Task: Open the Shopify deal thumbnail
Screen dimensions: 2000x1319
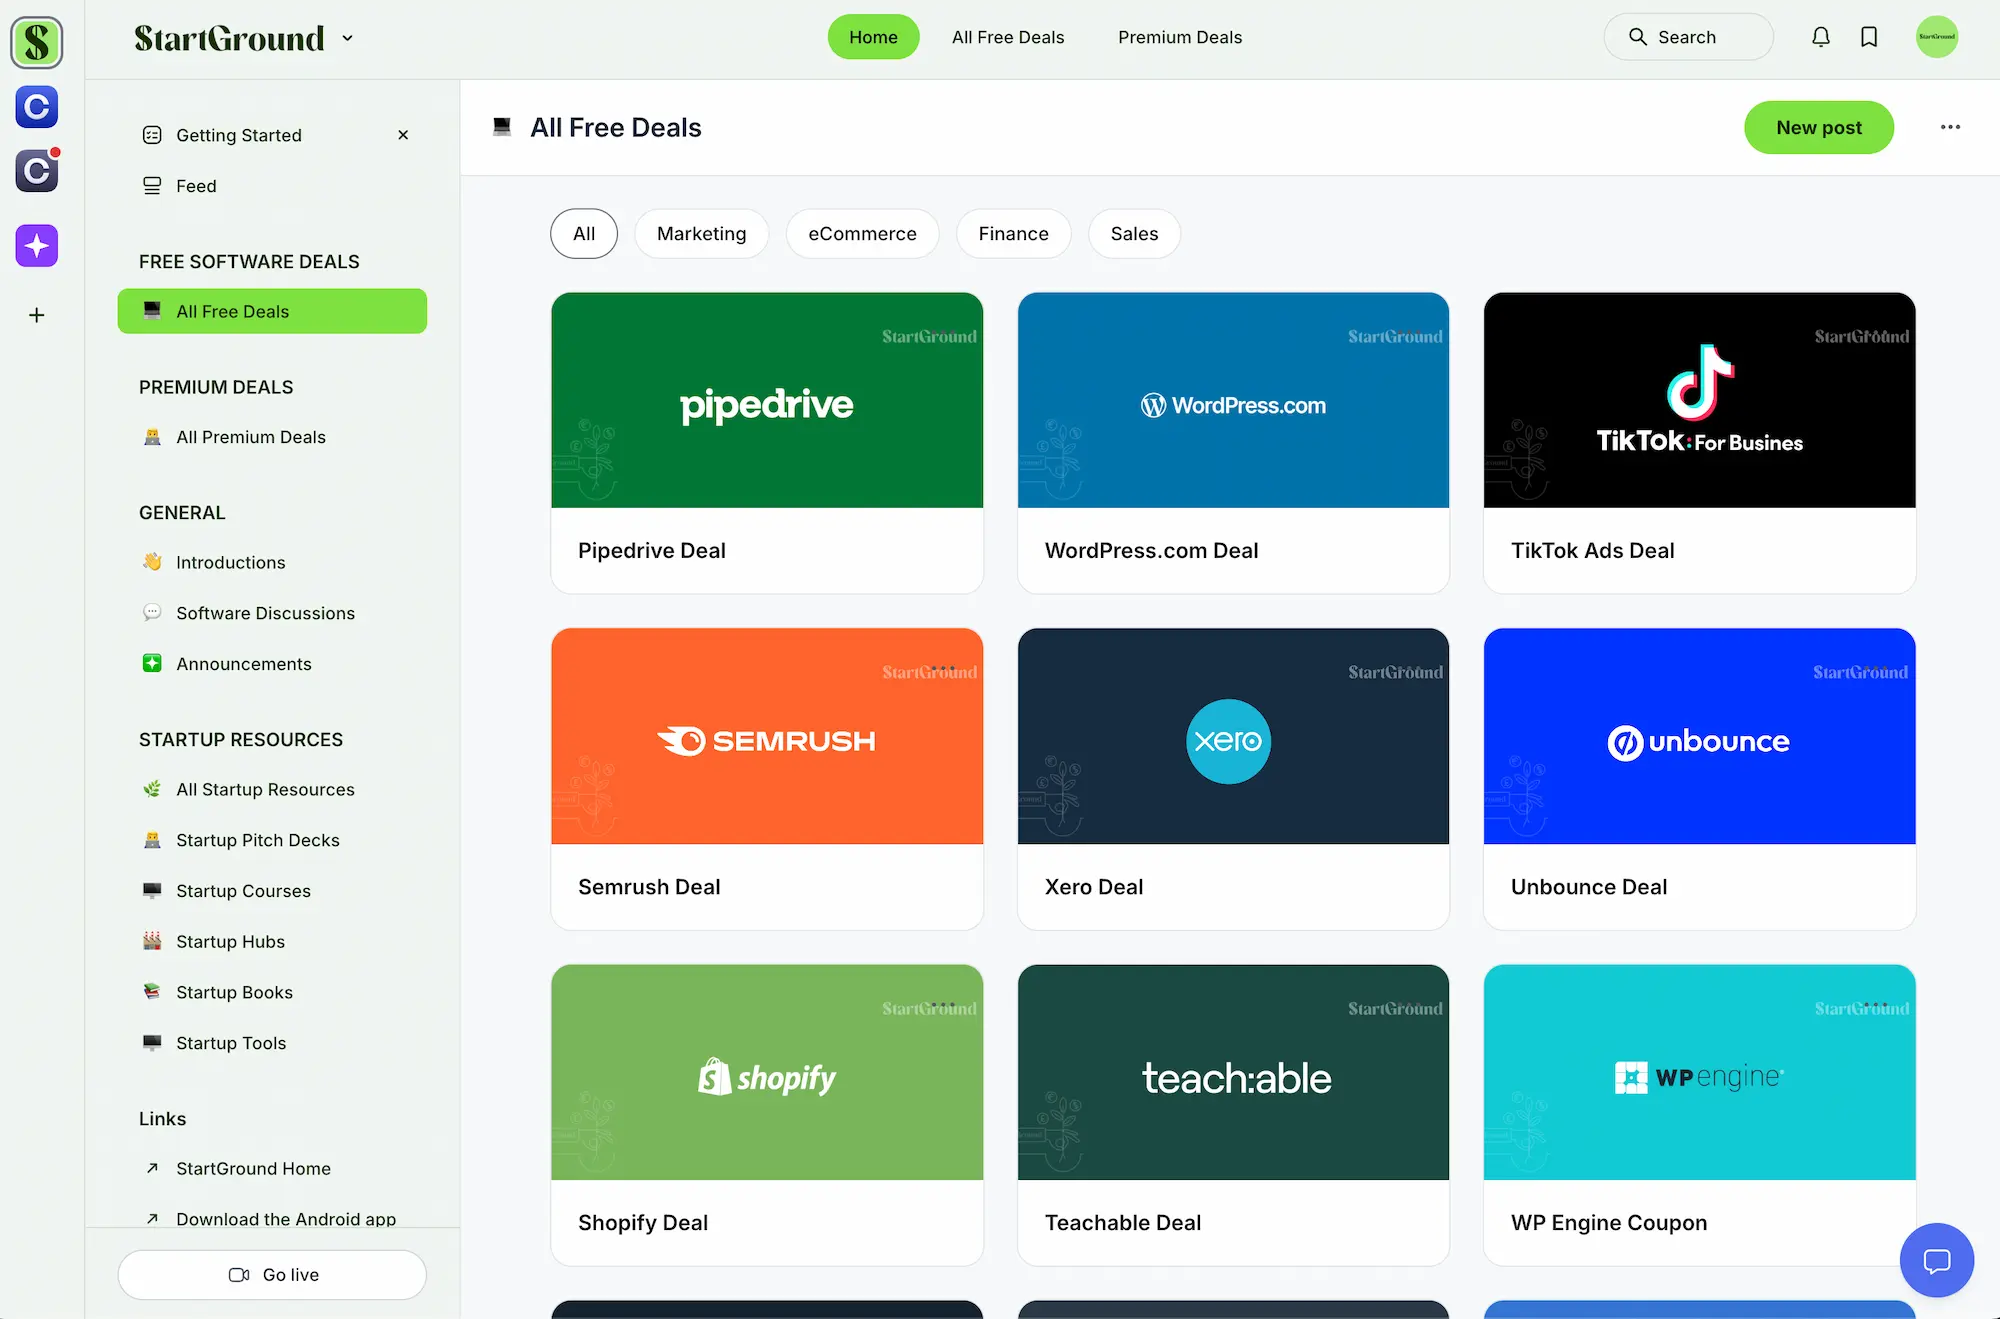Action: point(767,1072)
